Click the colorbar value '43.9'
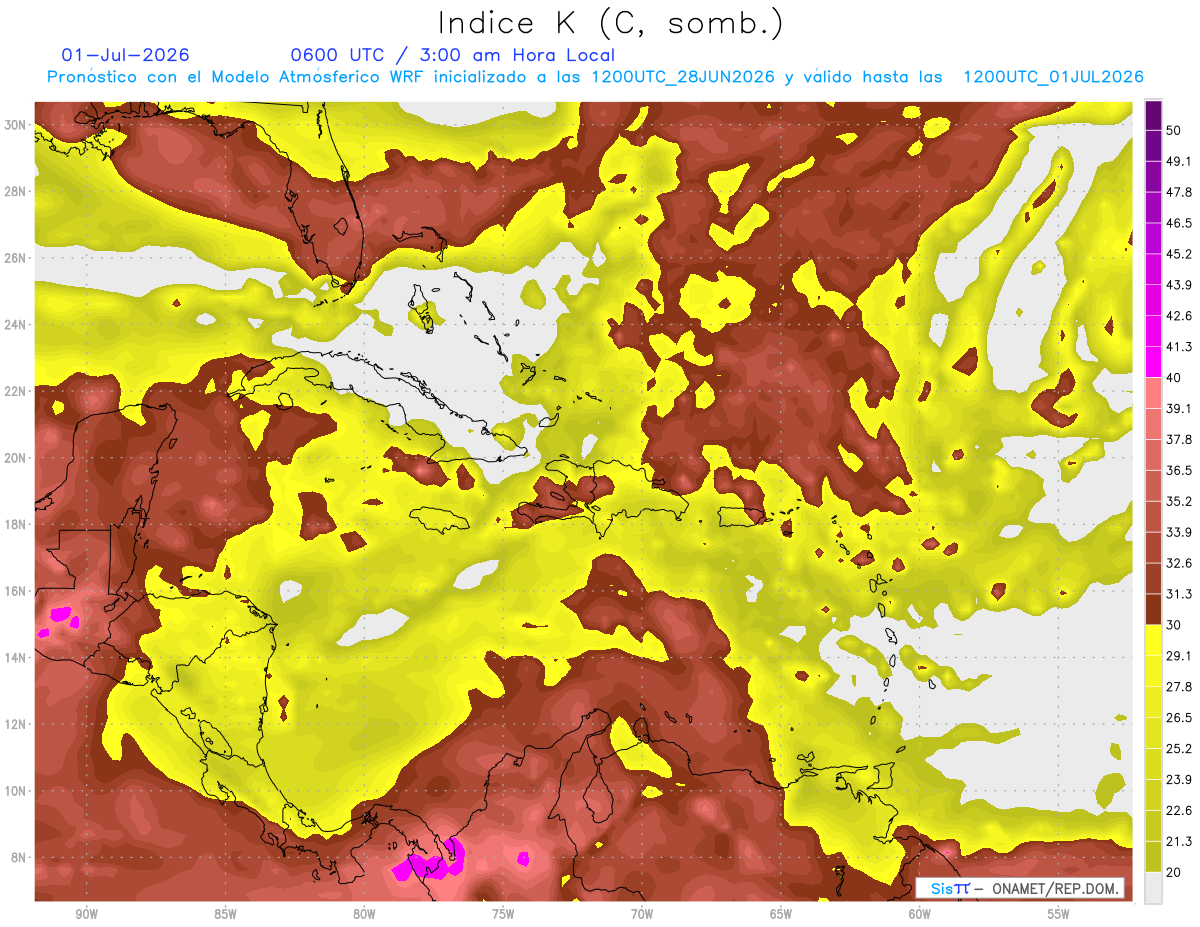 click(1179, 285)
